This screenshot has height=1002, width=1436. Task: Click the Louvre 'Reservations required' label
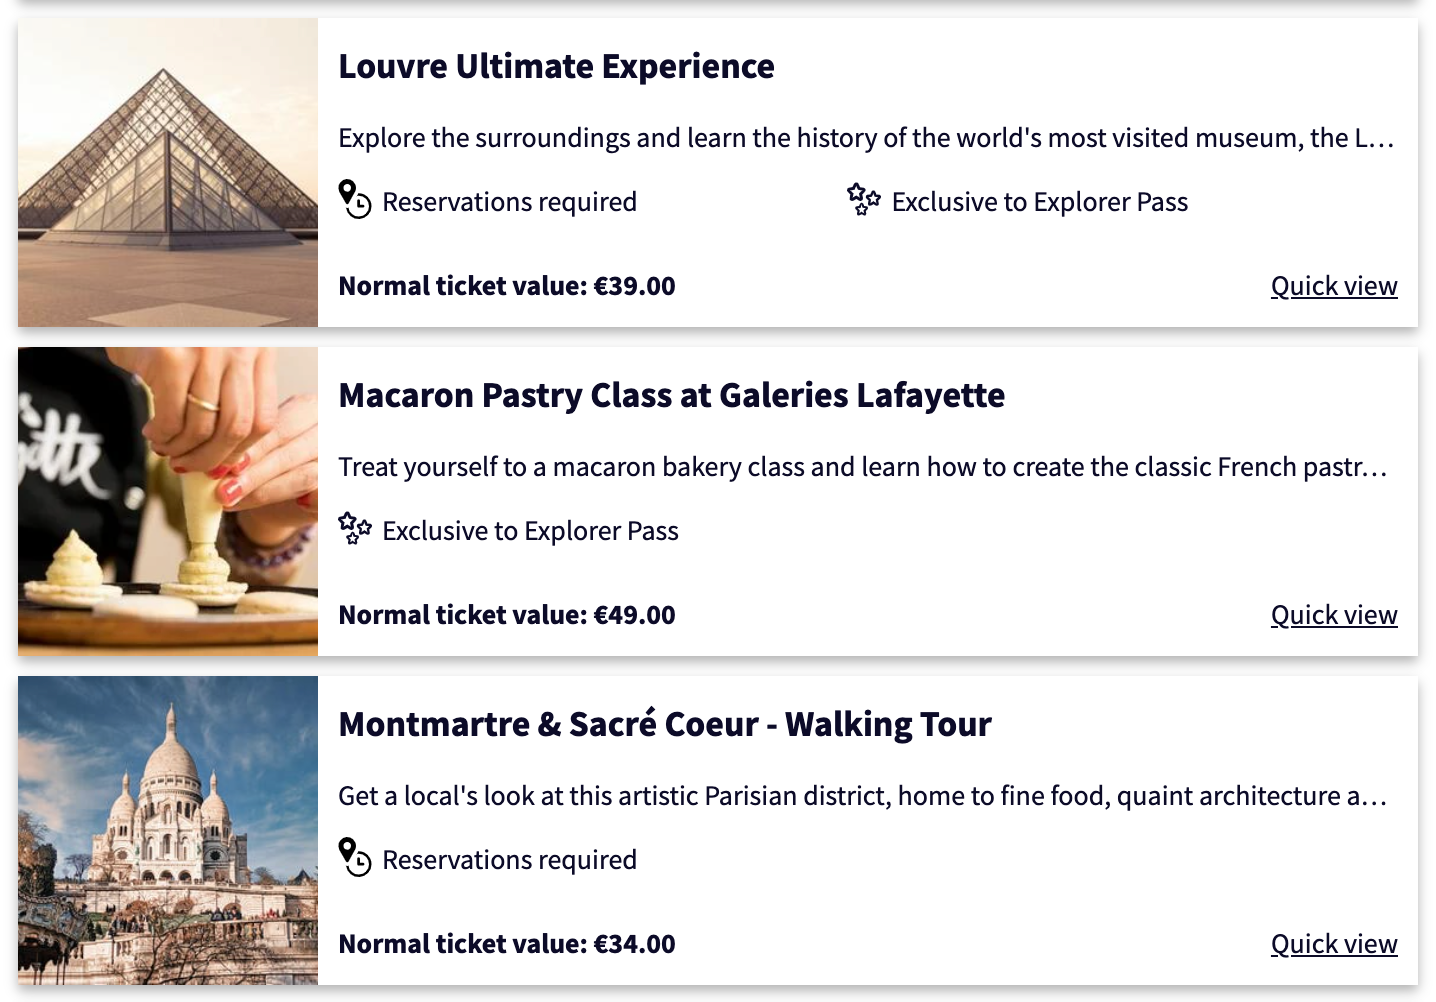(509, 202)
